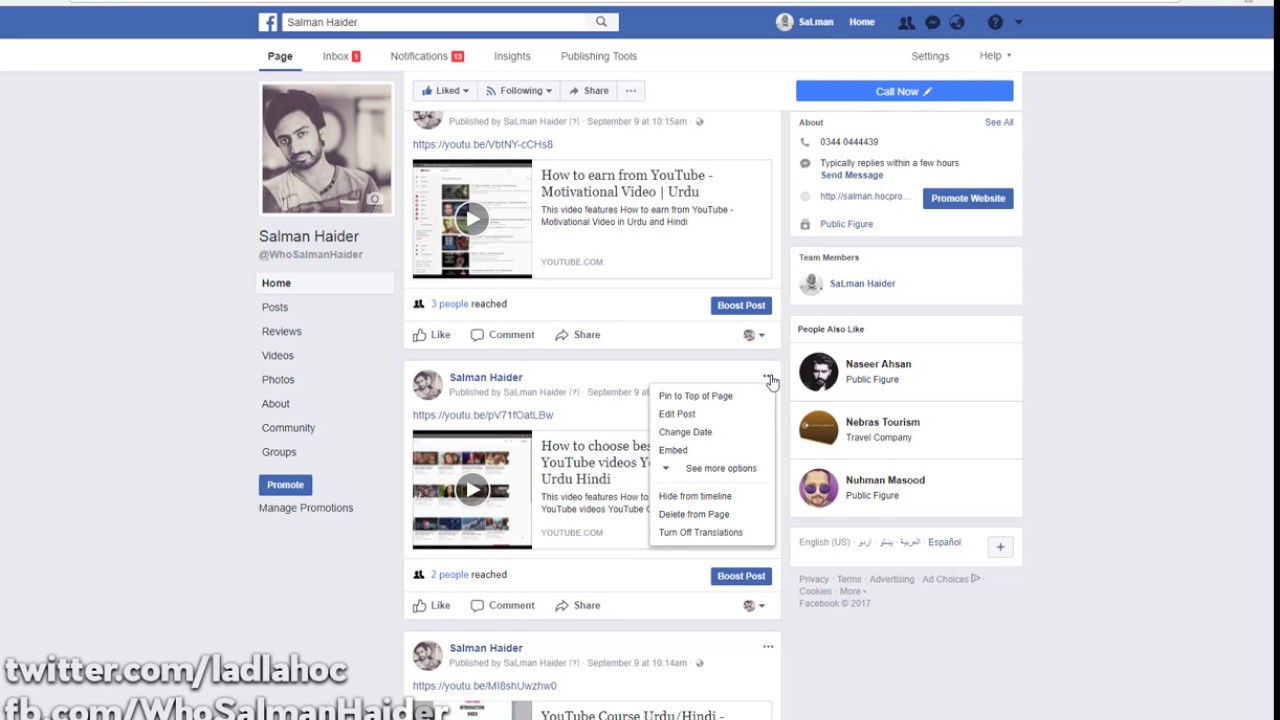This screenshot has height=720, width=1280.
Task: Click the Promote button in the sidebar
Action: pos(285,485)
